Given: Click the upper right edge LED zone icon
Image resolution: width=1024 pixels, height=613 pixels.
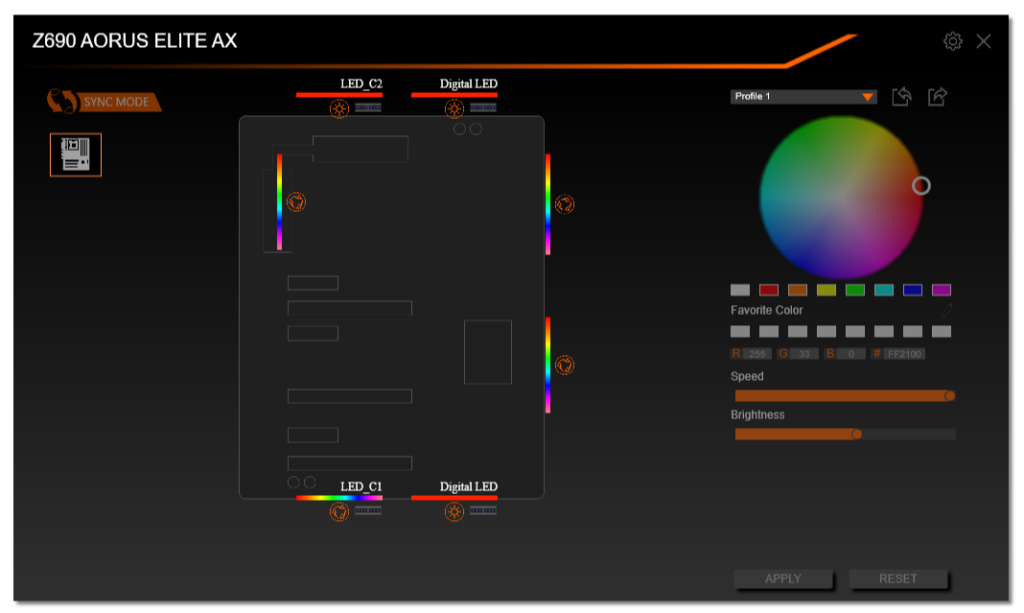Looking at the screenshot, I should point(564,204).
